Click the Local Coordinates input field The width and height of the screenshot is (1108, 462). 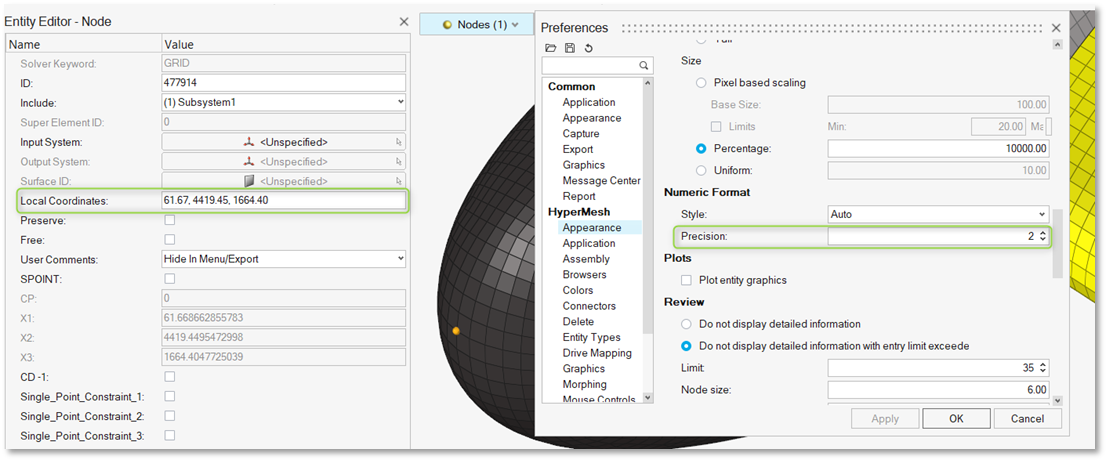point(284,201)
